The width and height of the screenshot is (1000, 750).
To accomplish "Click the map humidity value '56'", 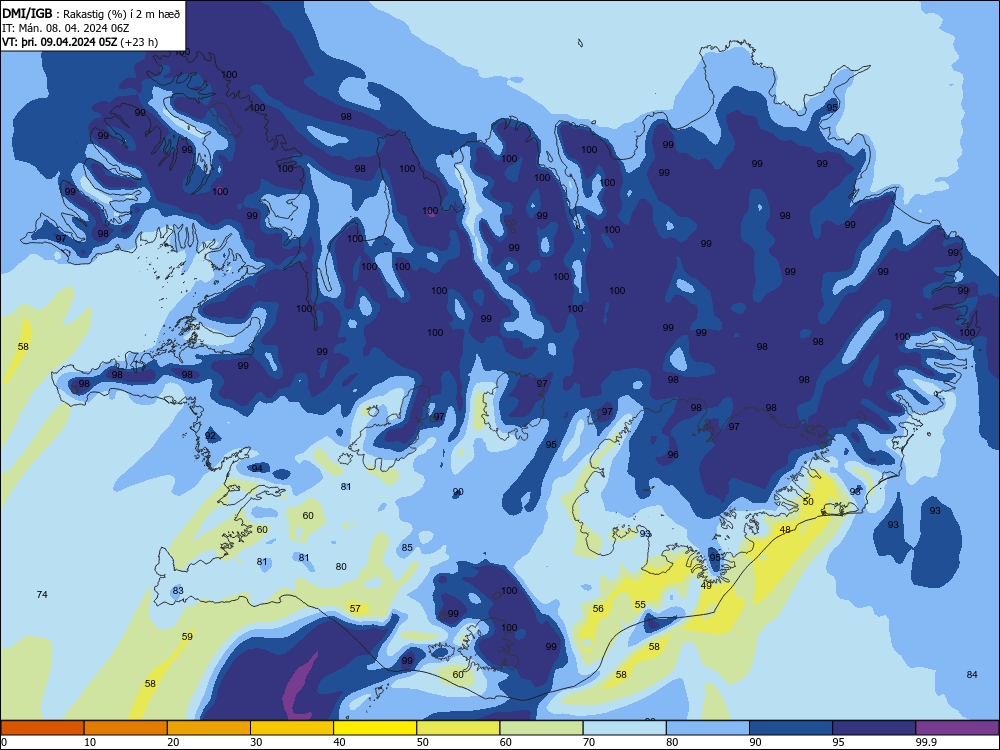I will tap(598, 608).
